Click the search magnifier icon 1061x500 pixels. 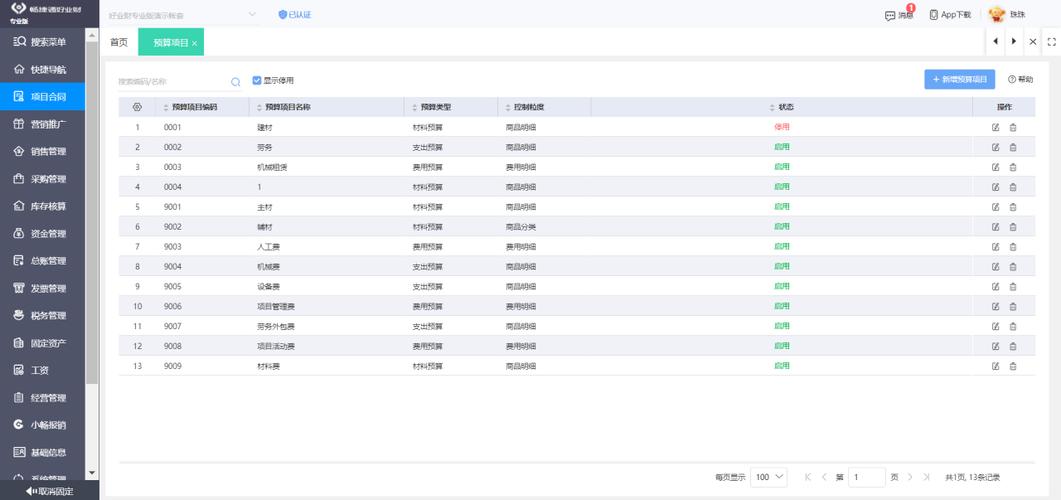[x=236, y=82]
